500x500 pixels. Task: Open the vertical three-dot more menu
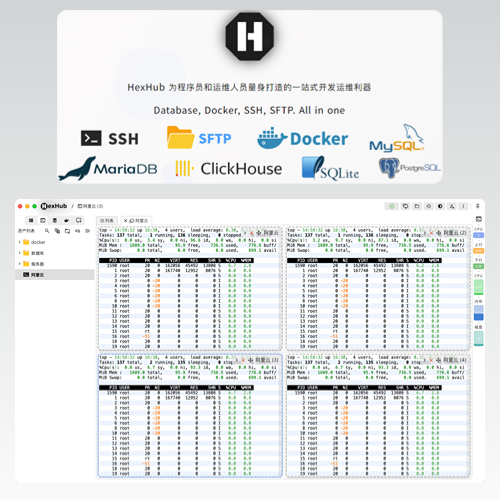click(x=463, y=206)
